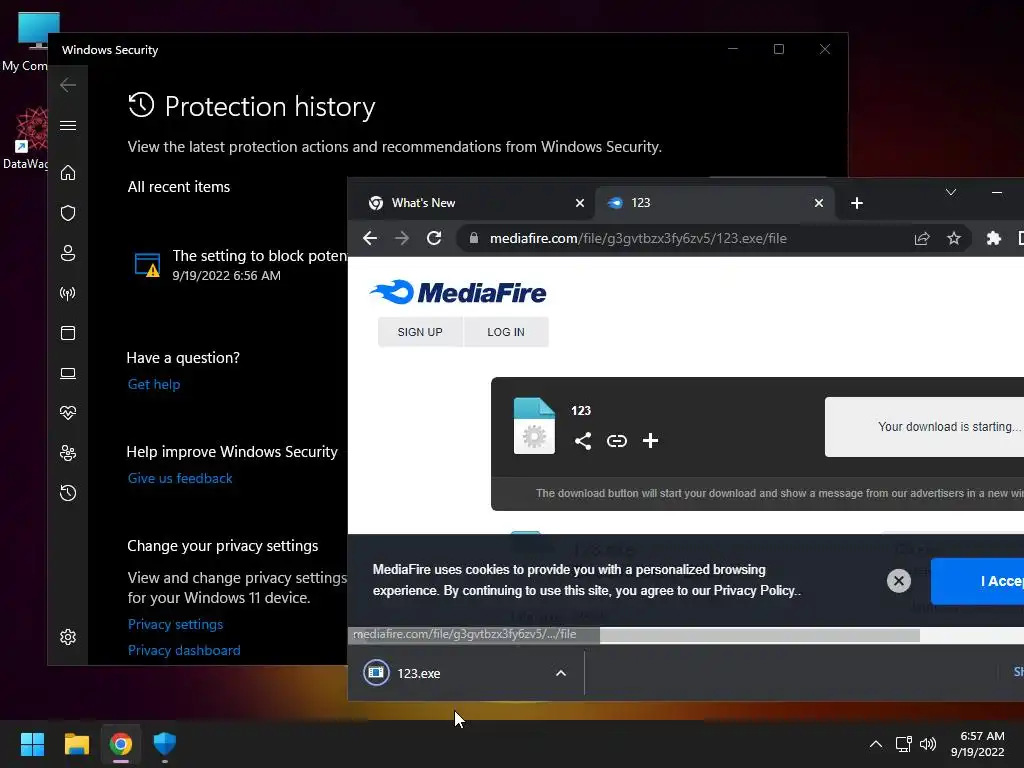Image resolution: width=1024 pixels, height=768 pixels.
Task: Click the MediaFire logo
Action: click(x=457, y=293)
